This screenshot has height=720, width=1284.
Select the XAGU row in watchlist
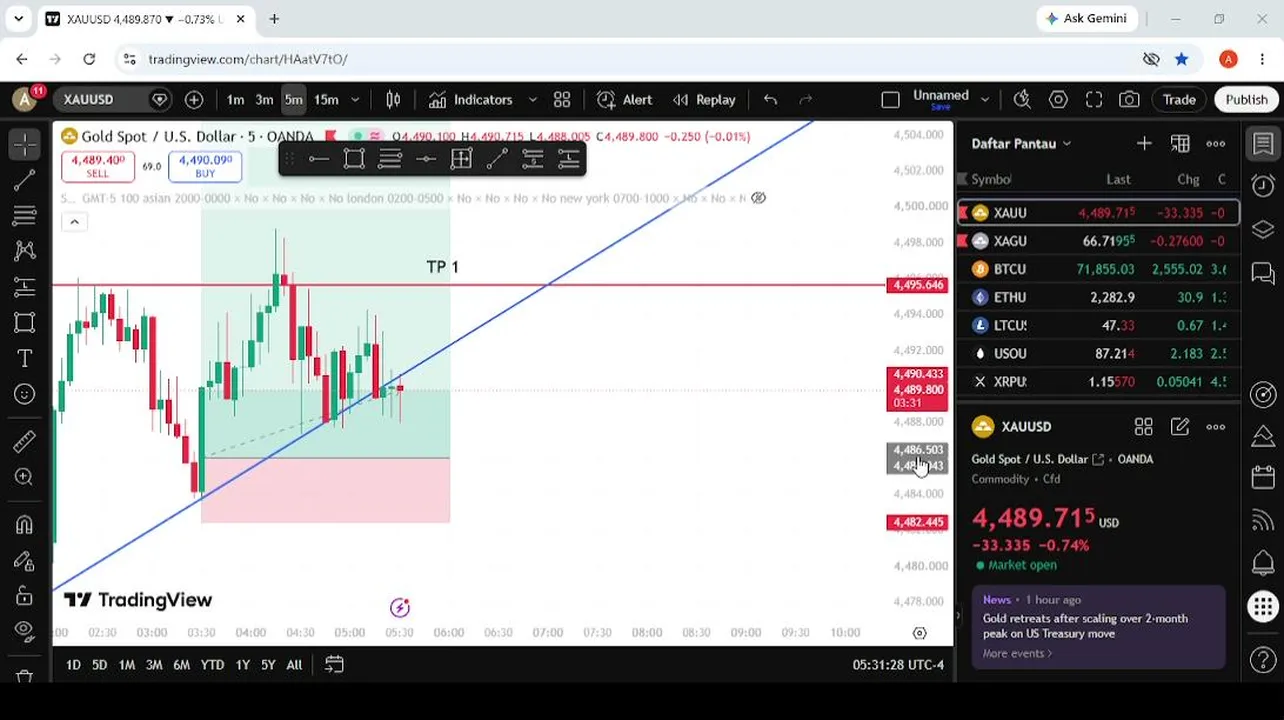tap(1099, 241)
